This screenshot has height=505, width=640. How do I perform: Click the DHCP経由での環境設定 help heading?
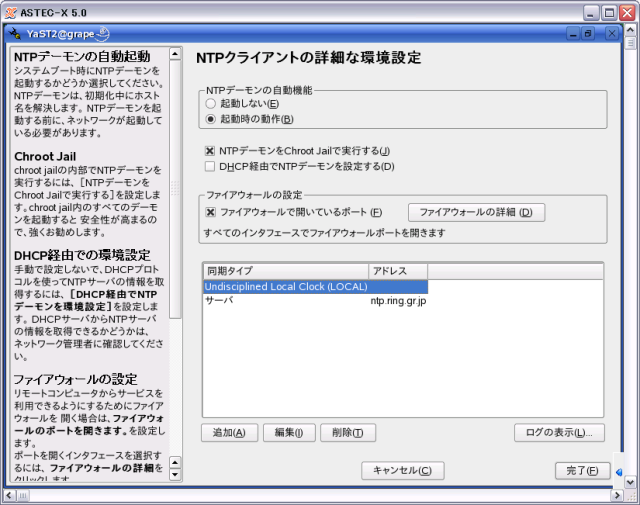[82, 256]
